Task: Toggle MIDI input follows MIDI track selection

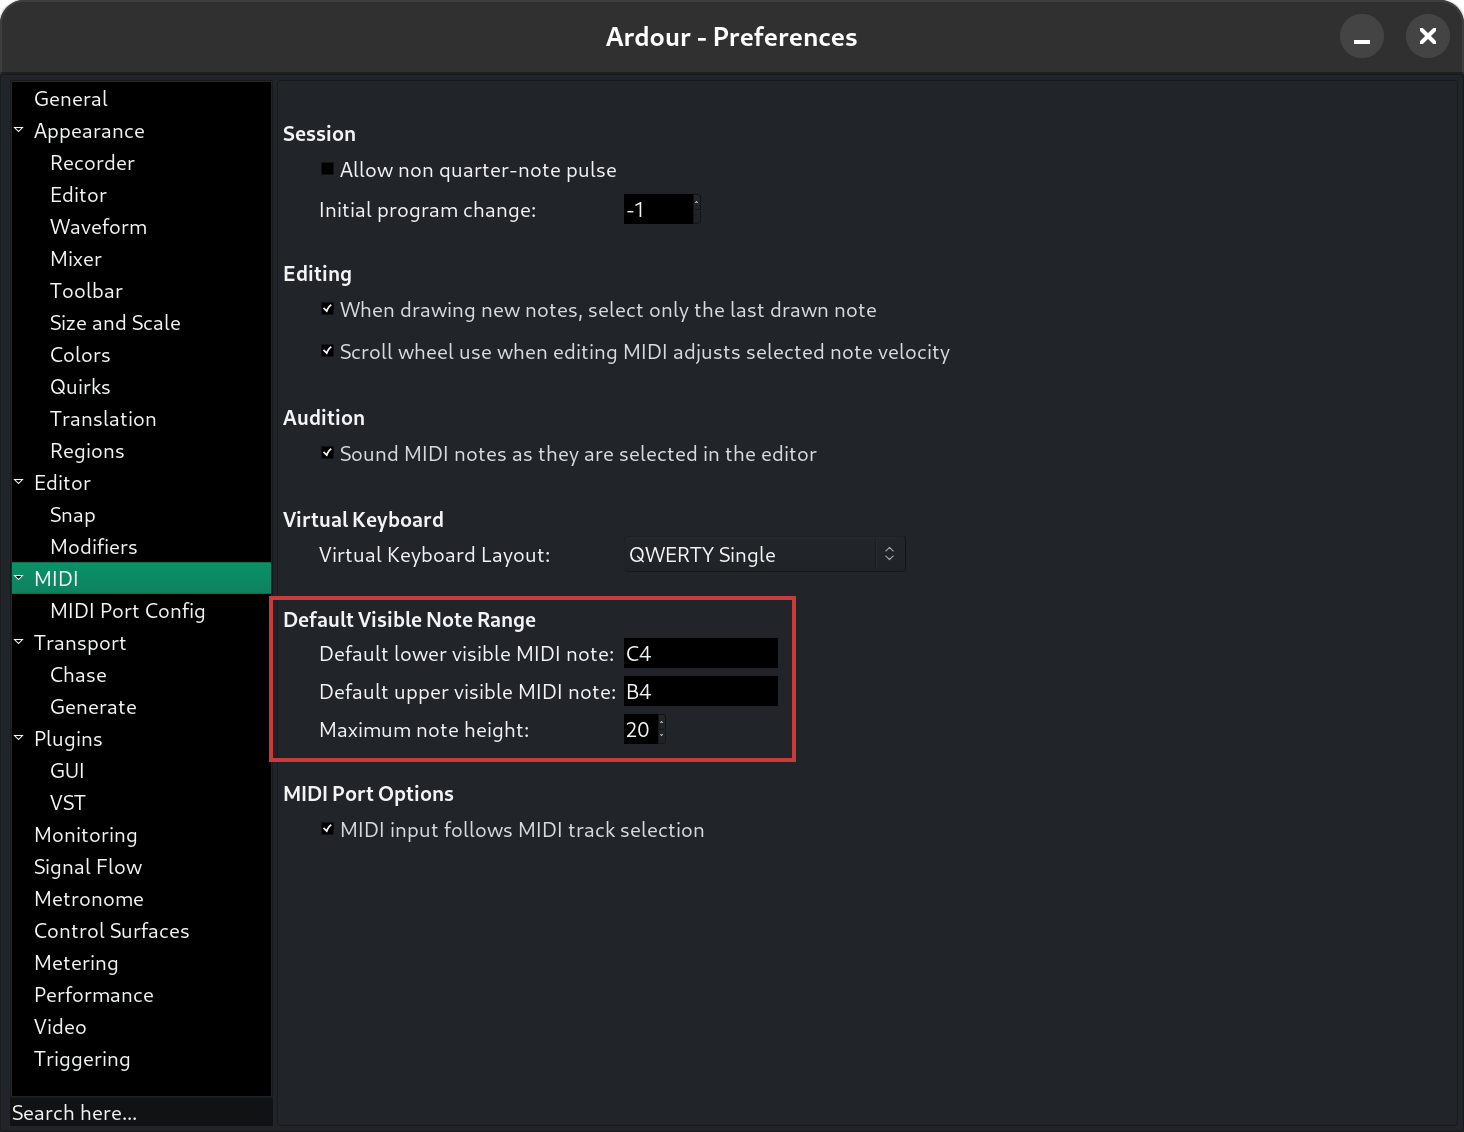Action: tap(327, 829)
